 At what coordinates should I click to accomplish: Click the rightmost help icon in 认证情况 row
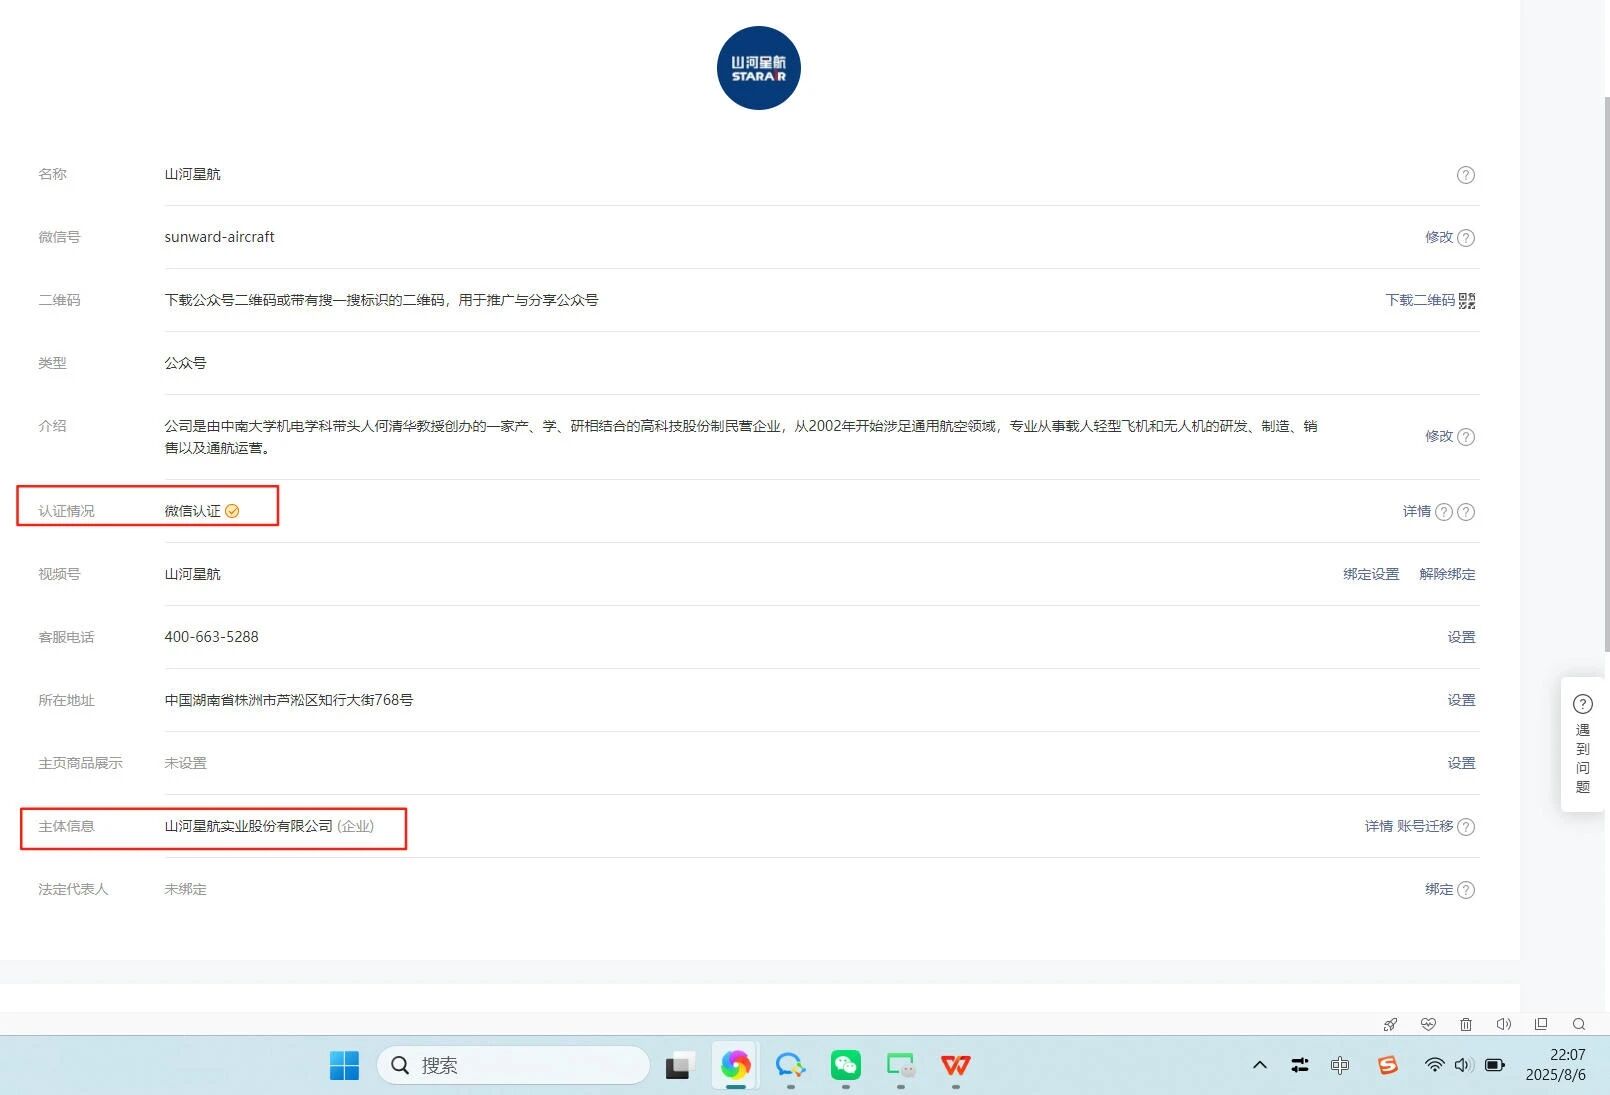click(1466, 512)
